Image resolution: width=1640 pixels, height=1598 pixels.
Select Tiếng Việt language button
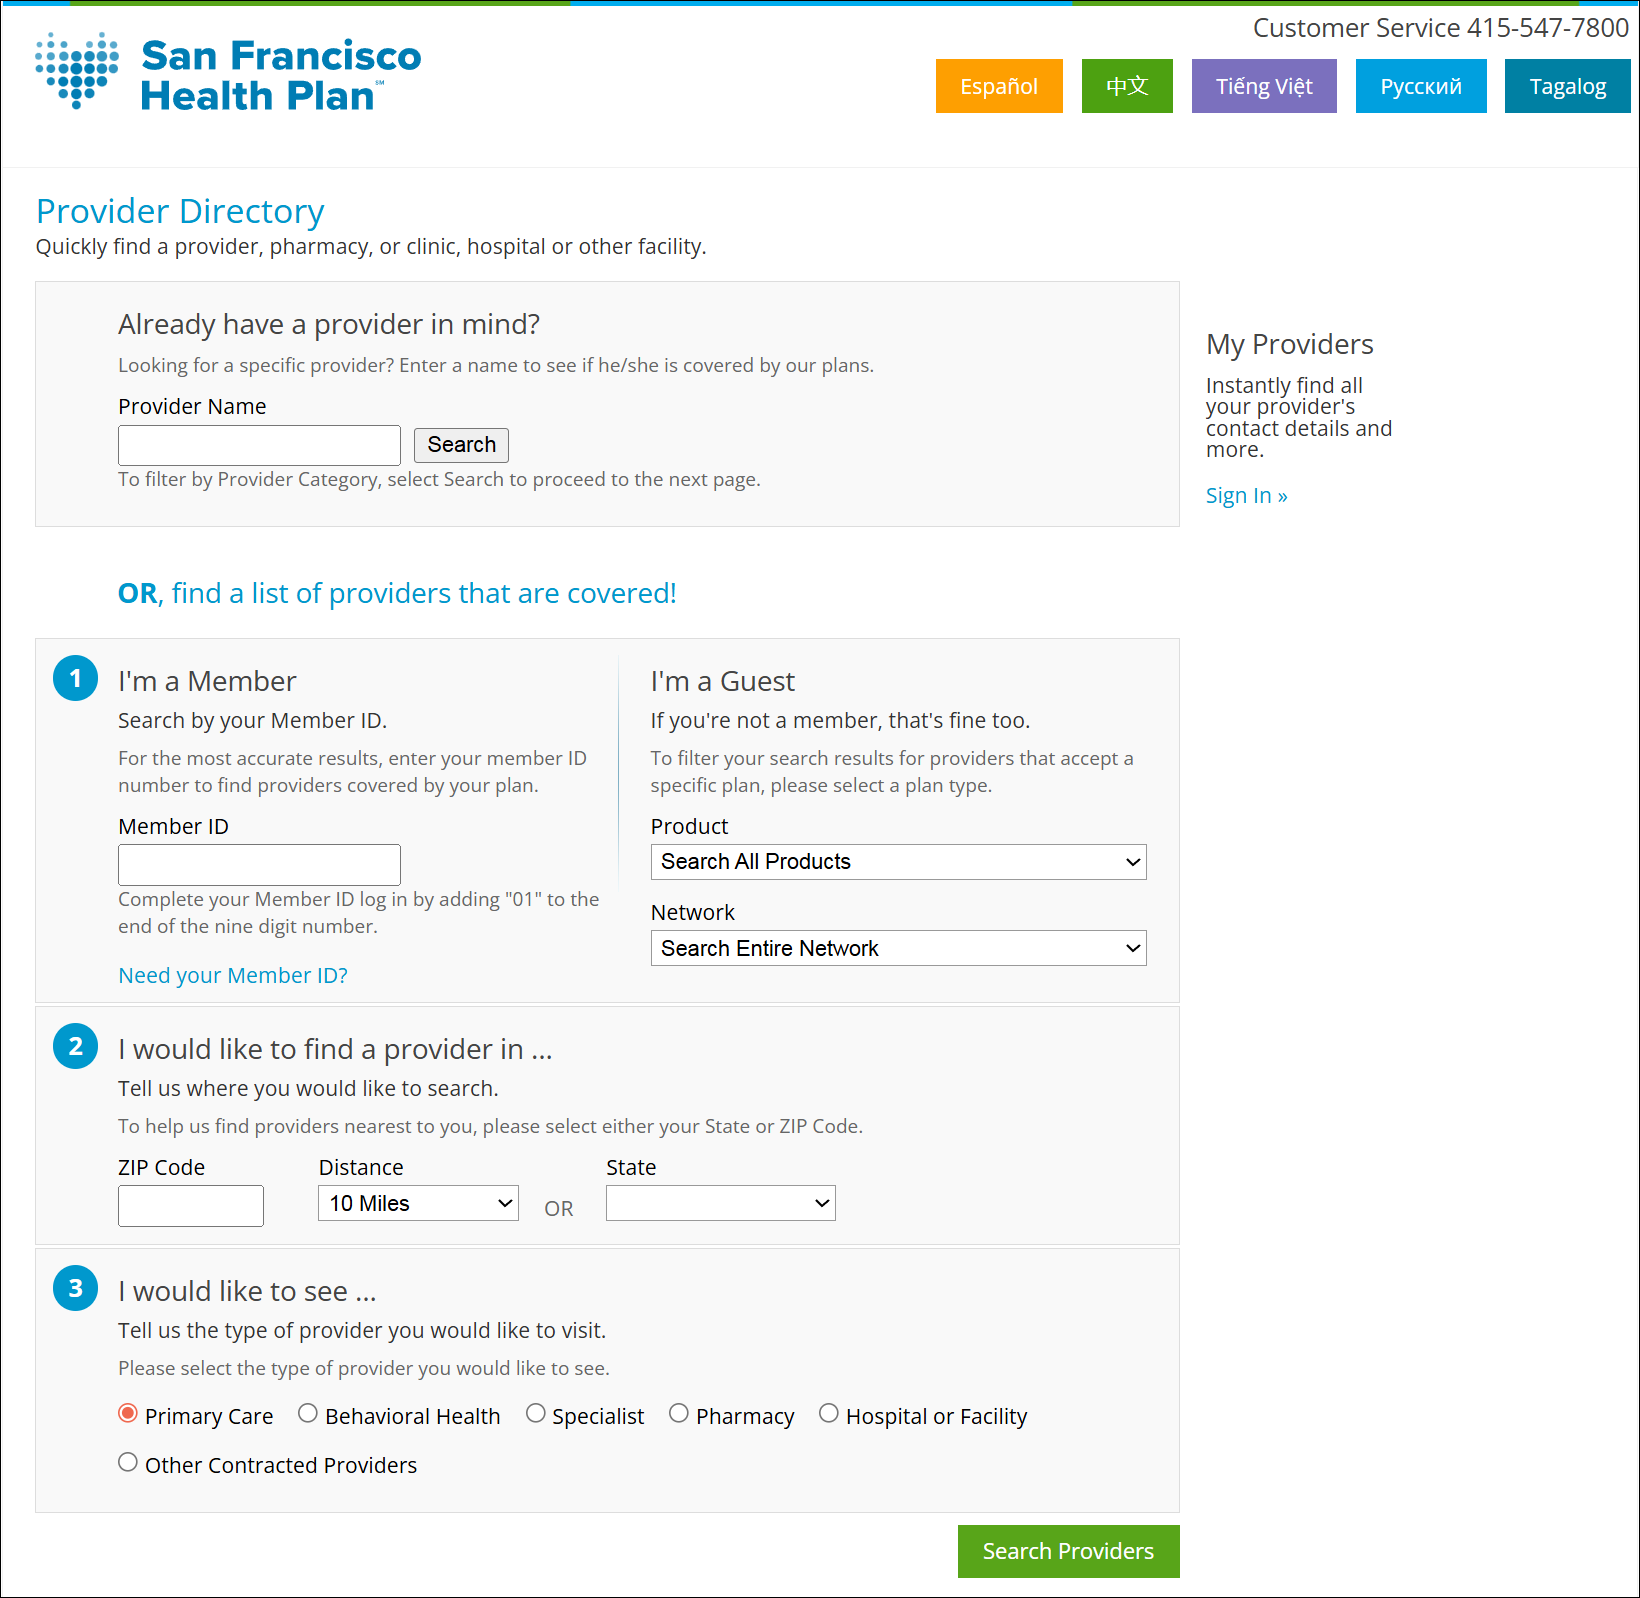point(1263,86)
